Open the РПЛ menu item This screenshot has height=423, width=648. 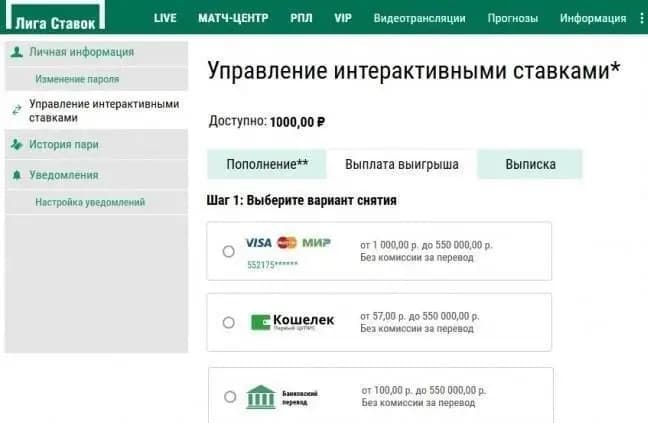coord(301,18)
